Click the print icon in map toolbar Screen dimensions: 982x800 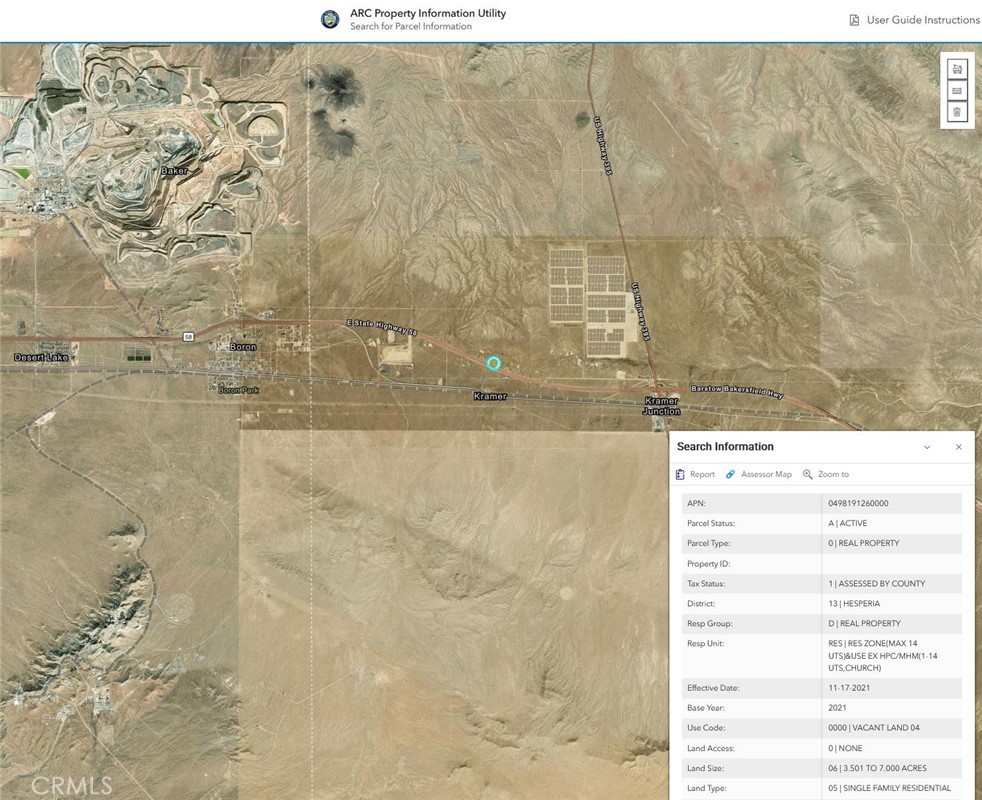click(957, 69)
